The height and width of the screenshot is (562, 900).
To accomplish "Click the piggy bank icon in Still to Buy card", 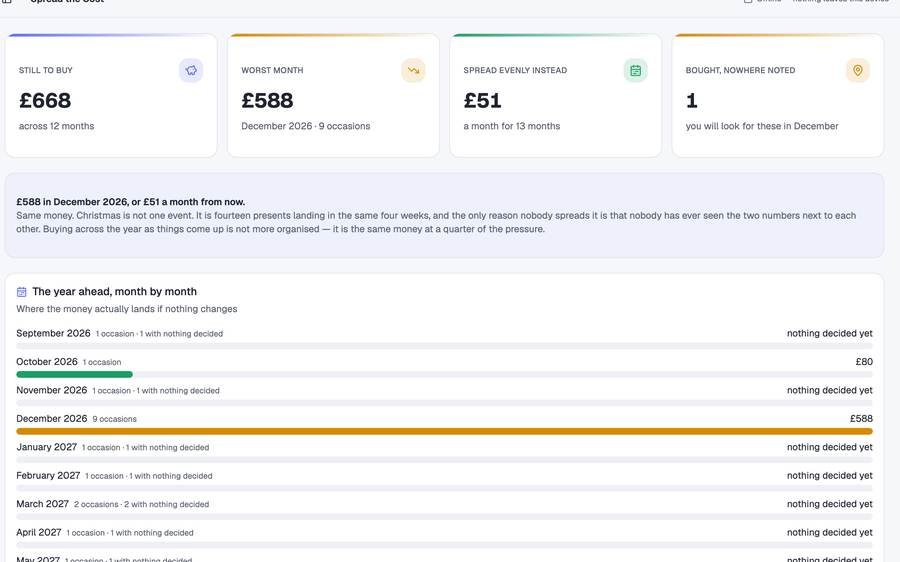I will [x=191, y=71].
